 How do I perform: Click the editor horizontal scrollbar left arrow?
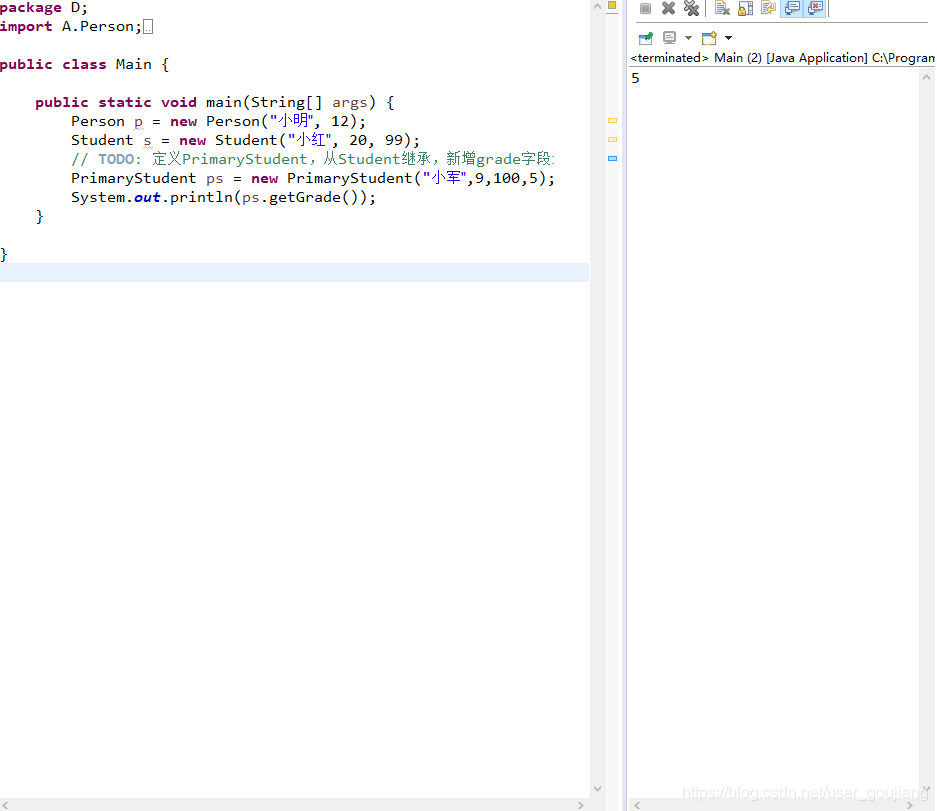tap(5, 805)
